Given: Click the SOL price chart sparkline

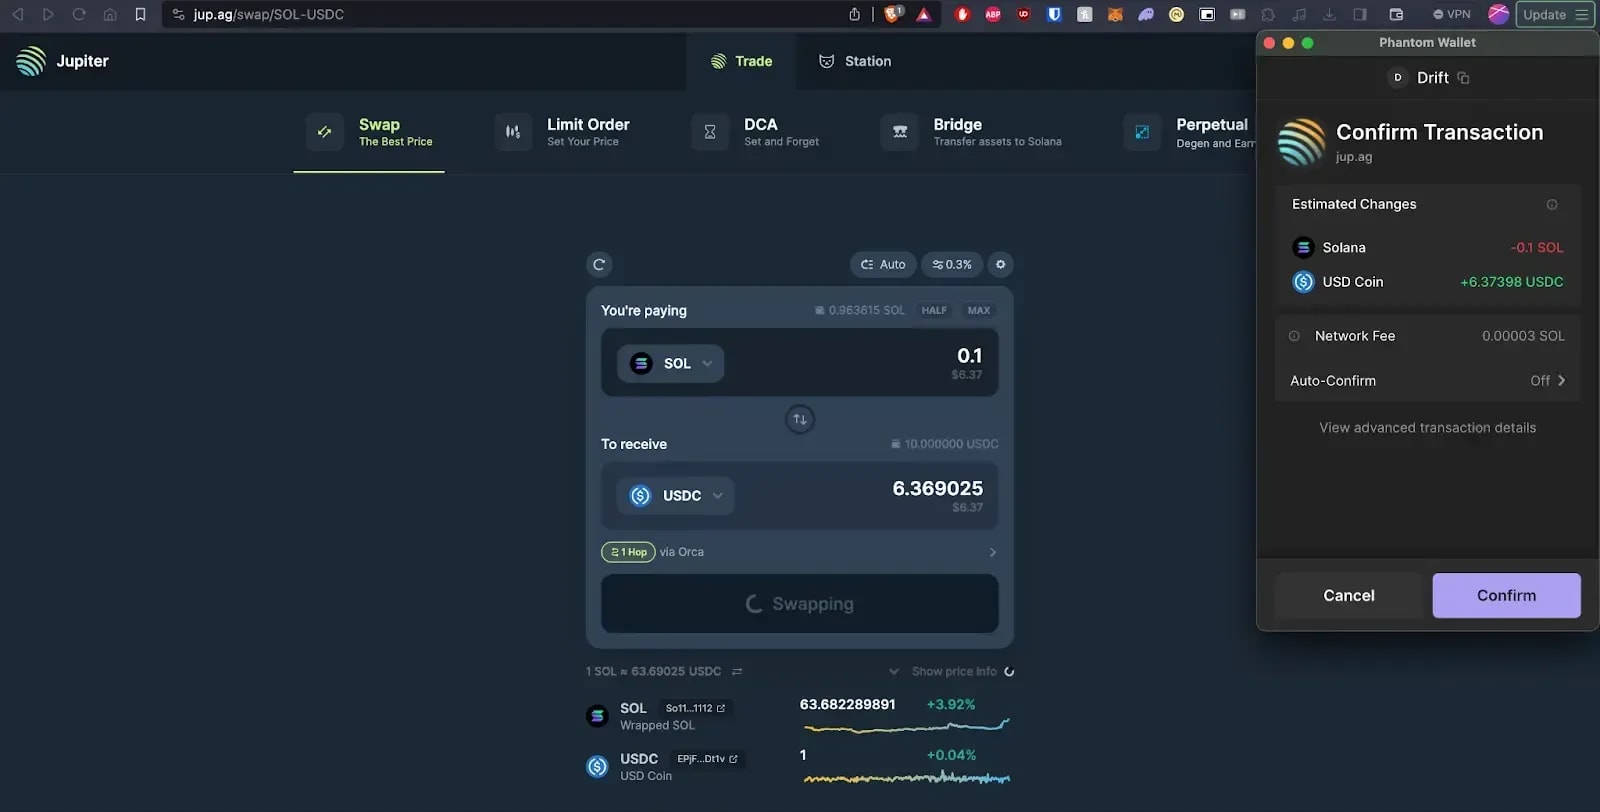Looking at the screenshot, I should [905, 726].
